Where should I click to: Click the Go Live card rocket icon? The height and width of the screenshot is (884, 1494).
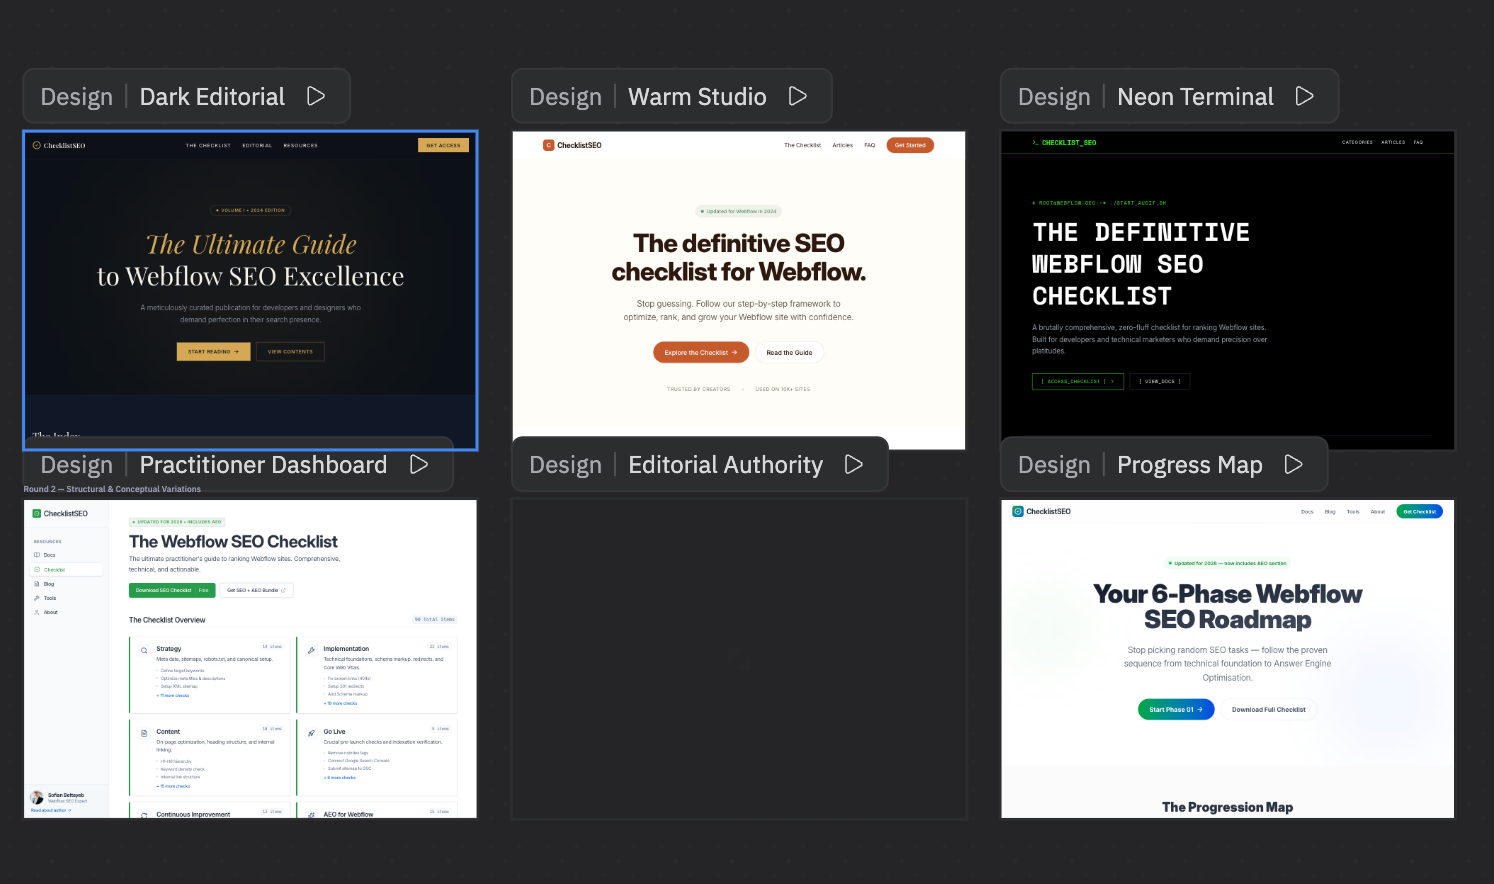[x=311, y=733]
